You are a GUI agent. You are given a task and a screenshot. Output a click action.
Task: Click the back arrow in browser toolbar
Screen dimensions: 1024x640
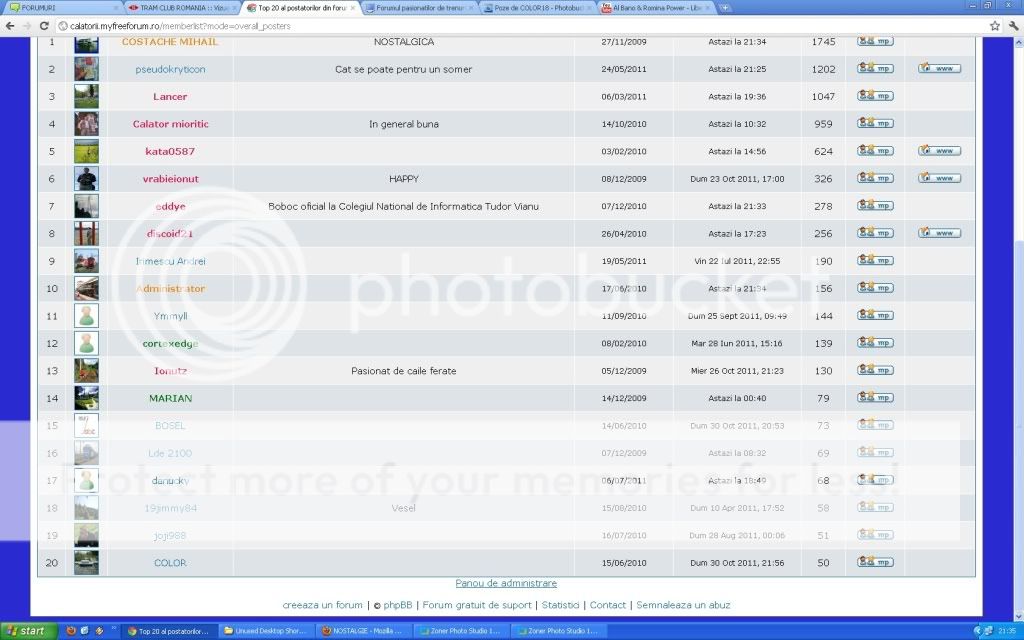[x=10, y=26]
